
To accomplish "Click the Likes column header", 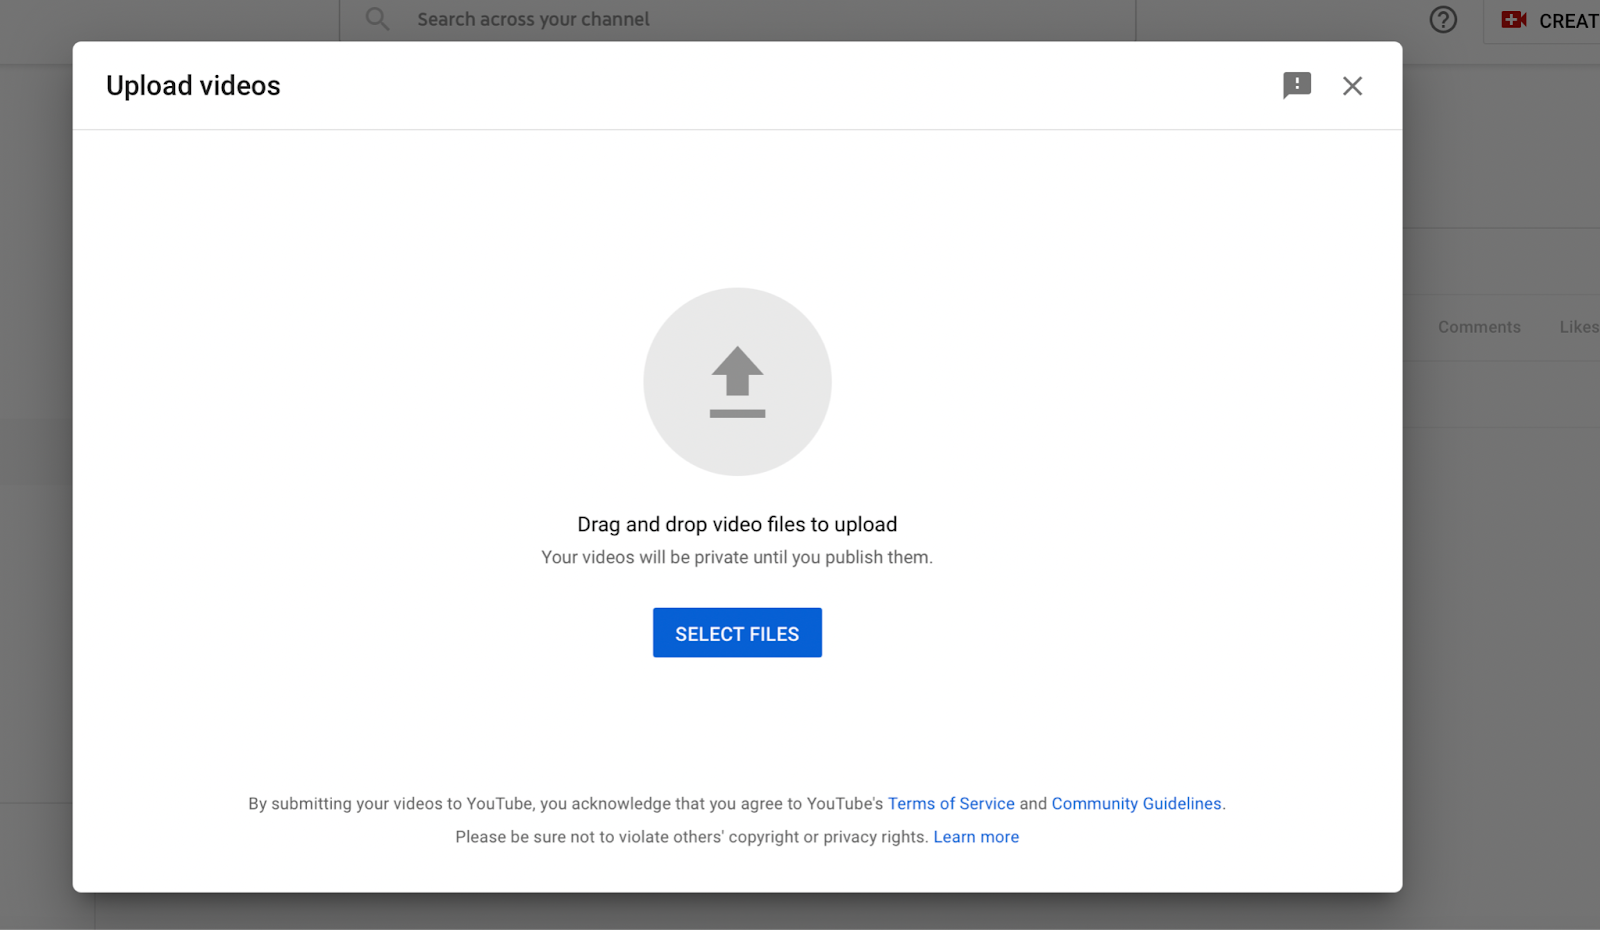I will coord(1579,327).
